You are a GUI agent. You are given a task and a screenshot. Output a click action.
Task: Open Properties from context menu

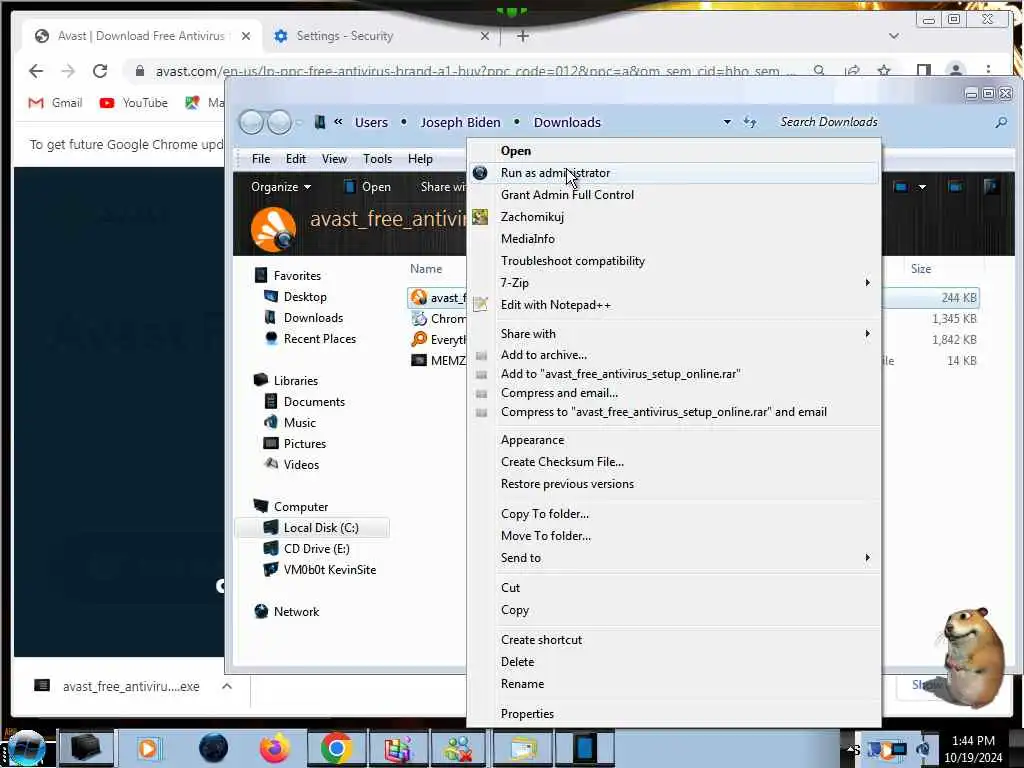pyautogui.click(x=673, y=714)
